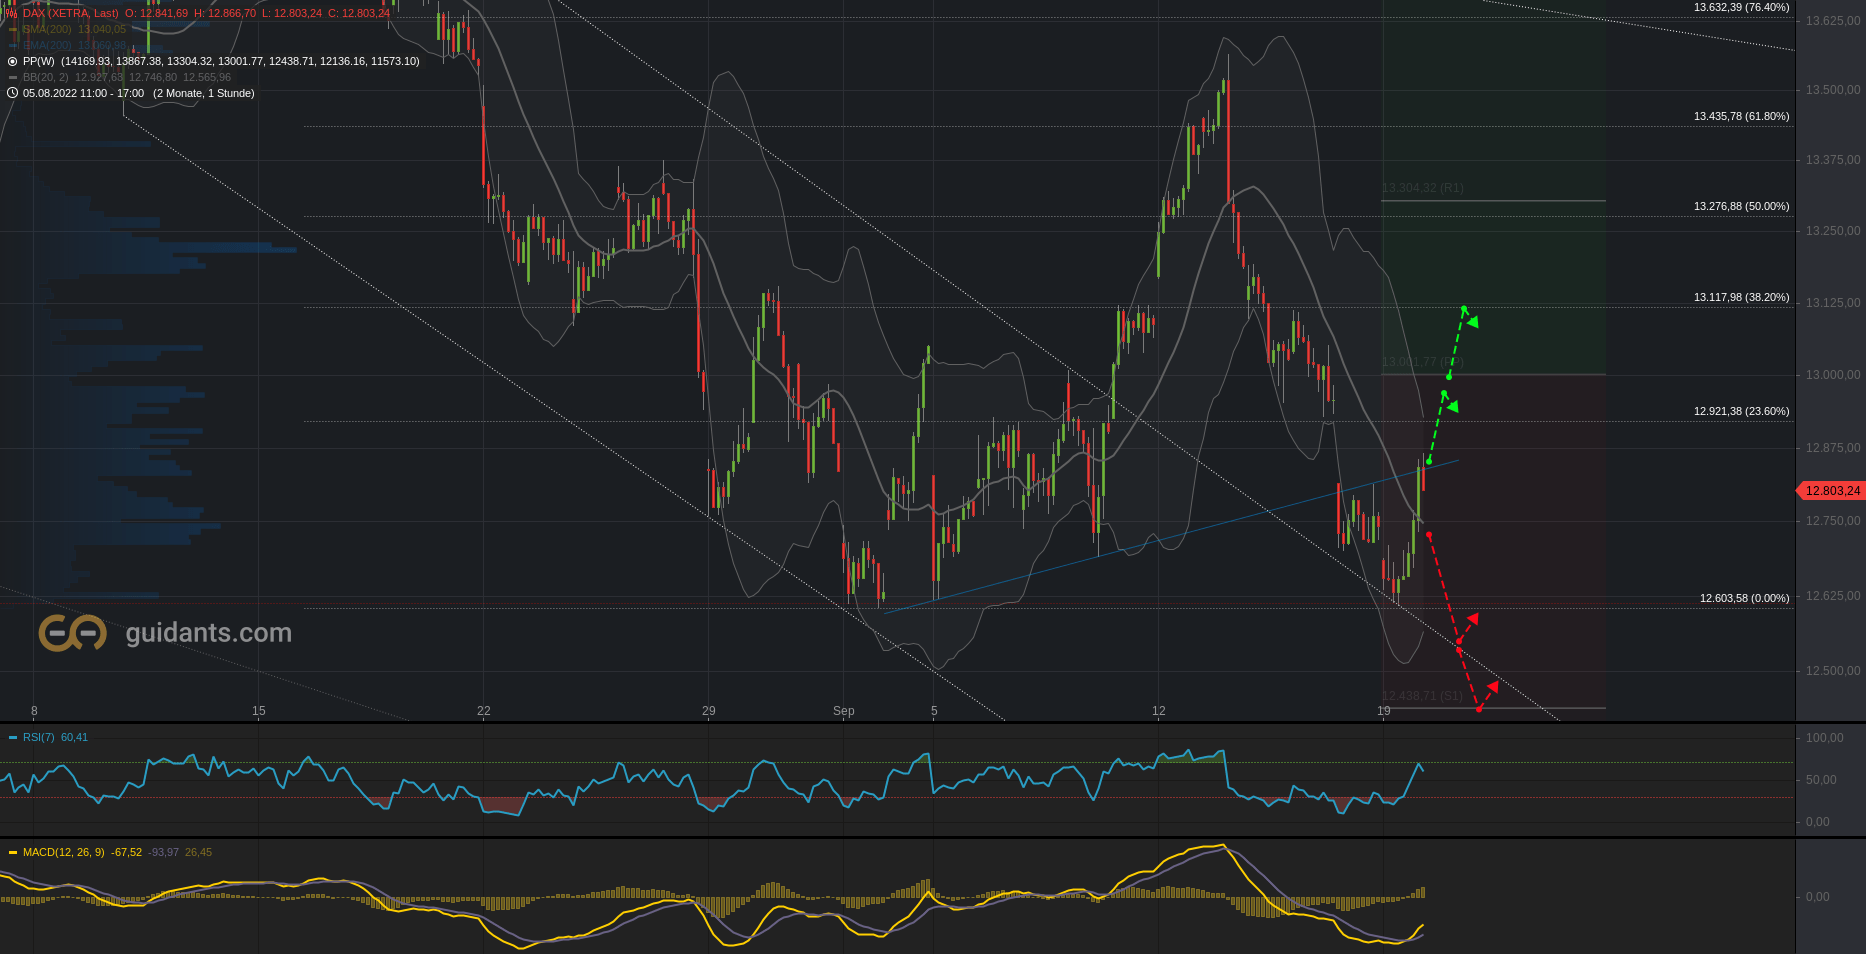Click the guidants.com watermark text
This screenshot has height=954, width=1866.
[x=208, y=633]
